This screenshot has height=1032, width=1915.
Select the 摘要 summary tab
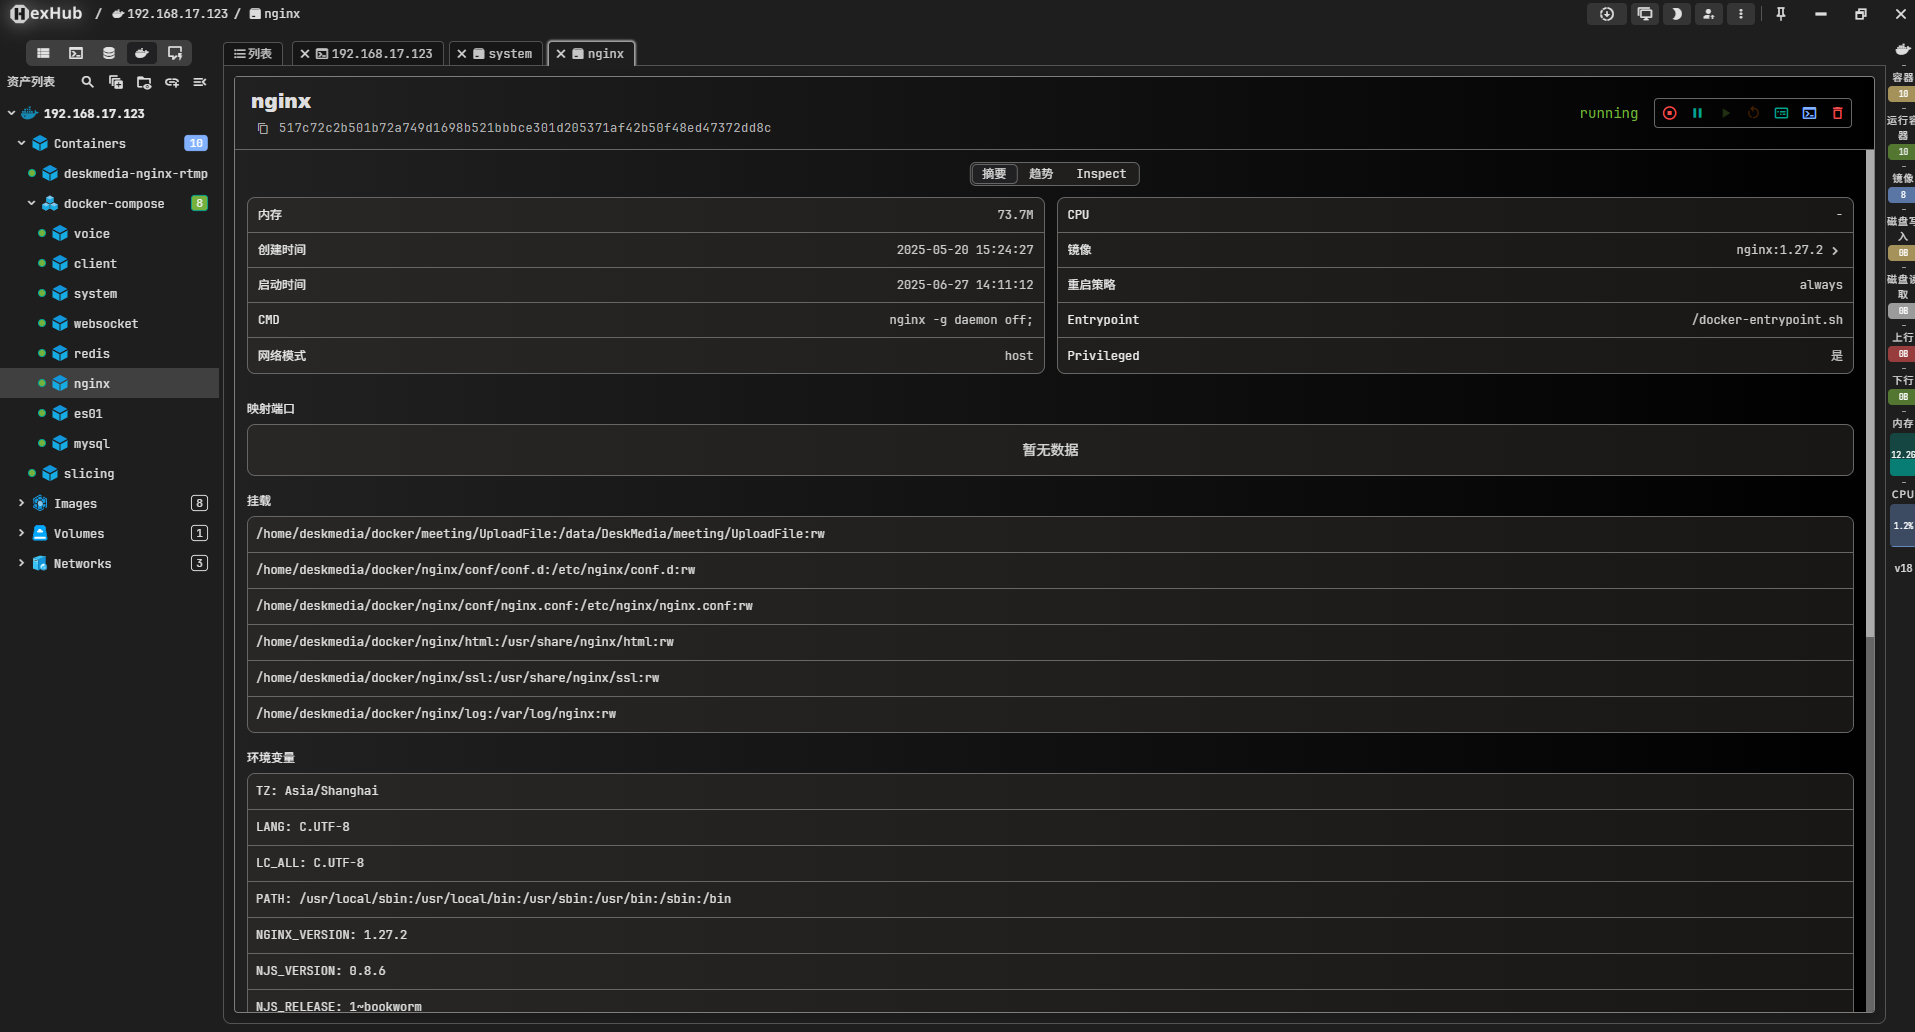(994, 174)
